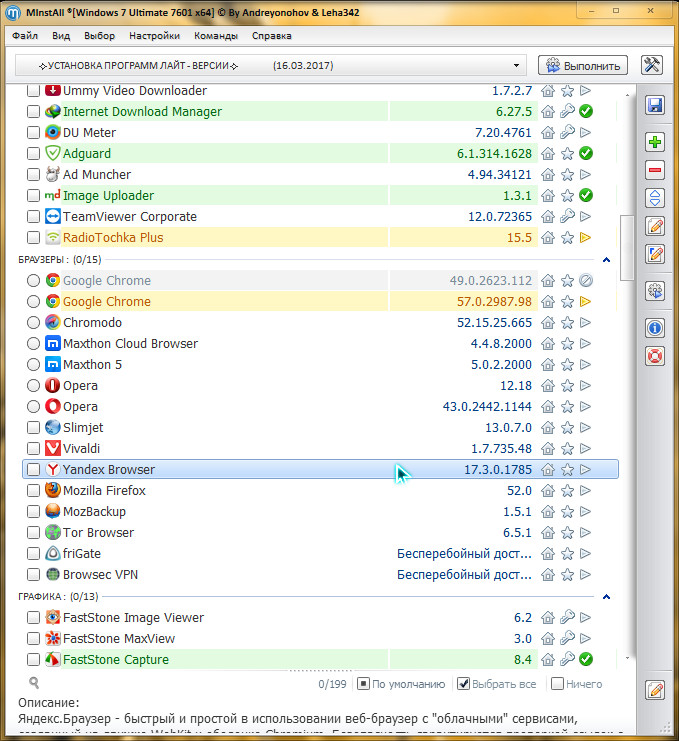Screen dimensions: 679x741
Task: Click play arrow on Chromodo row
Action: tap(585, 322)
